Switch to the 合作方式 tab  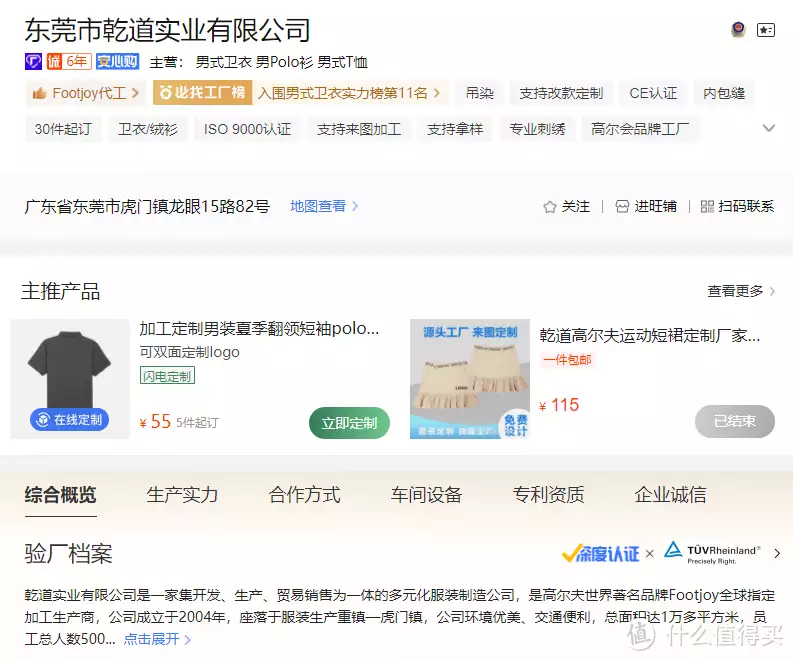click(x=304, y=494)
